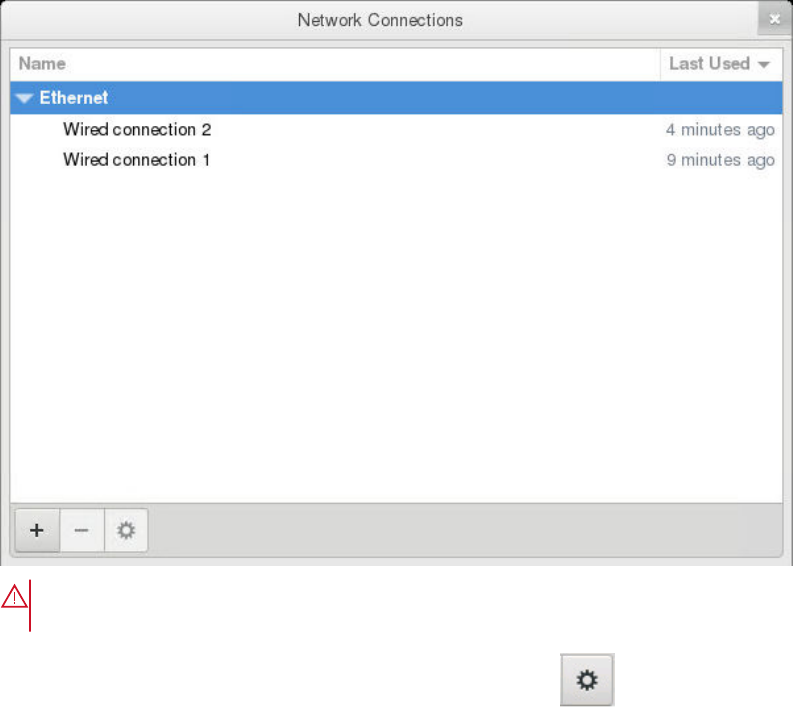Select the Ethernet group row label
This screenshot has height=708, width=793.
[x=74, y=98]
